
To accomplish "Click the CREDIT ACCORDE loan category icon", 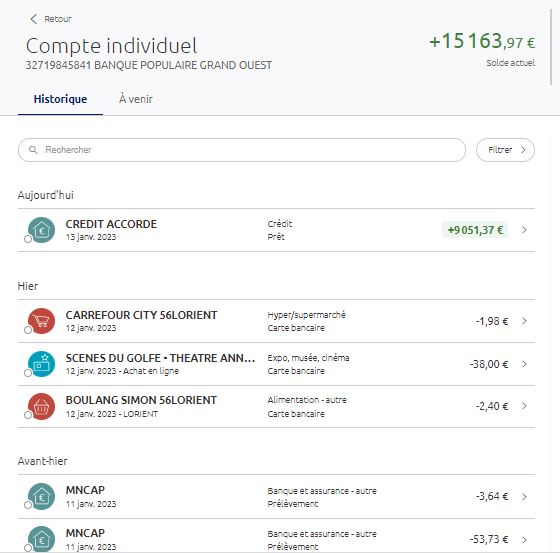I will tap(41, 230).
